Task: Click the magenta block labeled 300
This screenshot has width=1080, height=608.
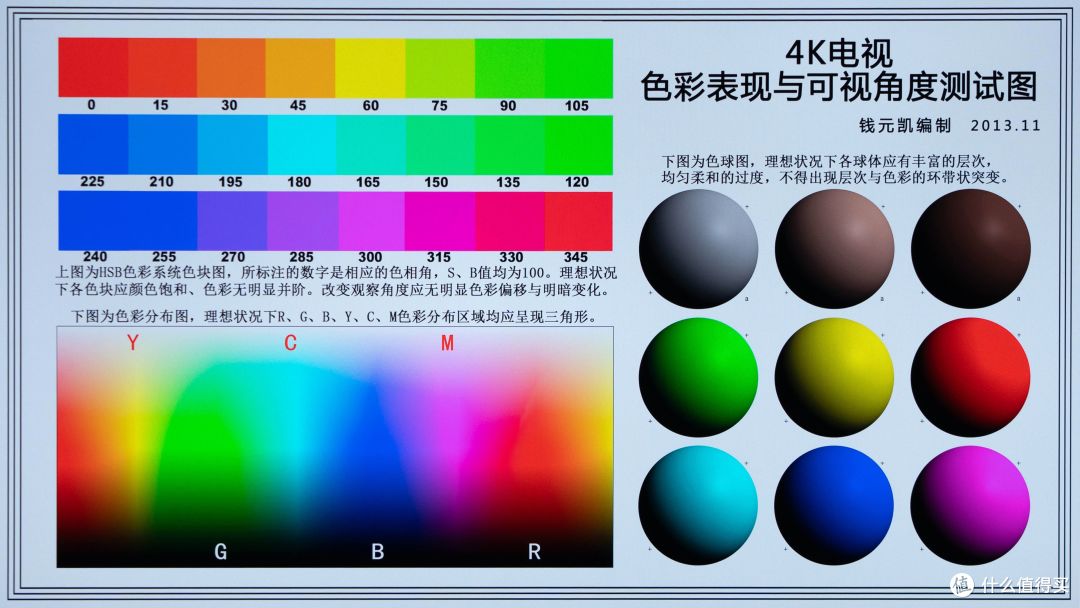Action: pos(371,221)
